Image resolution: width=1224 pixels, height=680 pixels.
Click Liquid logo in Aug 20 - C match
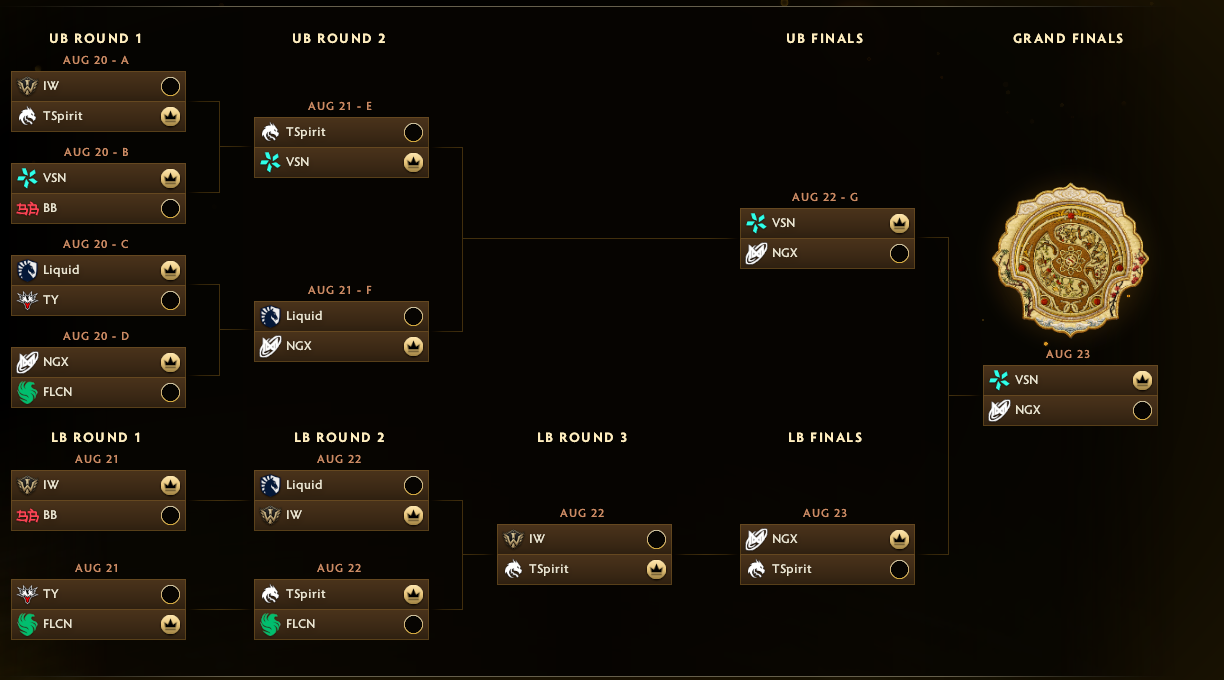[x=27, y=270]
